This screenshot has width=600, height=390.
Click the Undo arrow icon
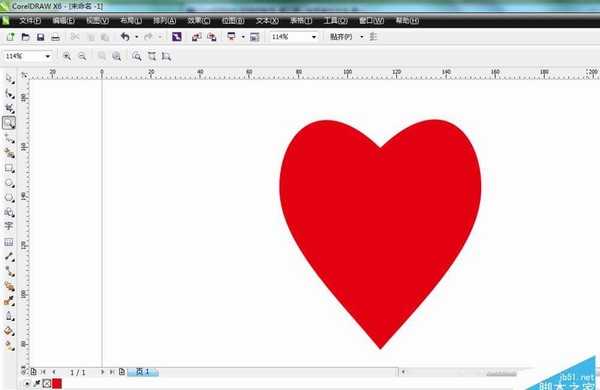point(125,37)
